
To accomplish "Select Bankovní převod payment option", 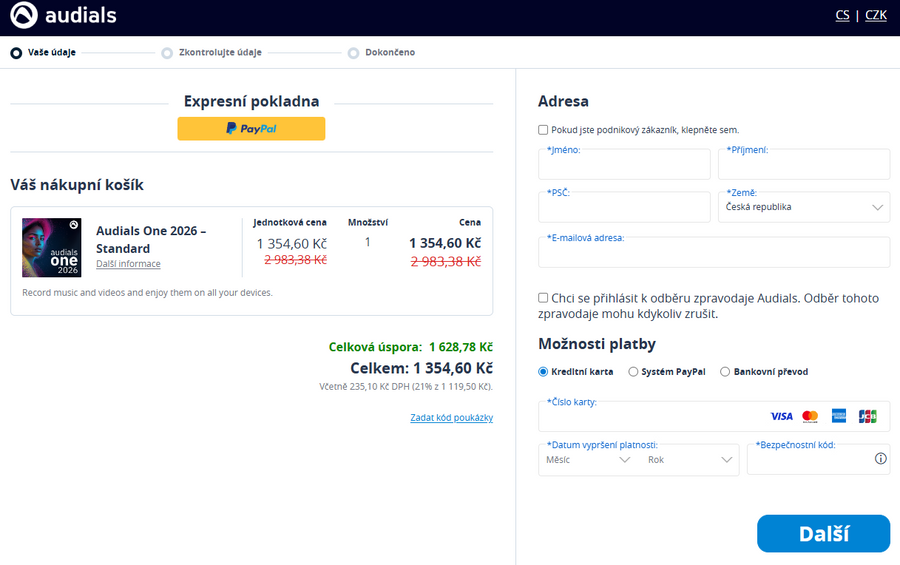I will point(725,372).
